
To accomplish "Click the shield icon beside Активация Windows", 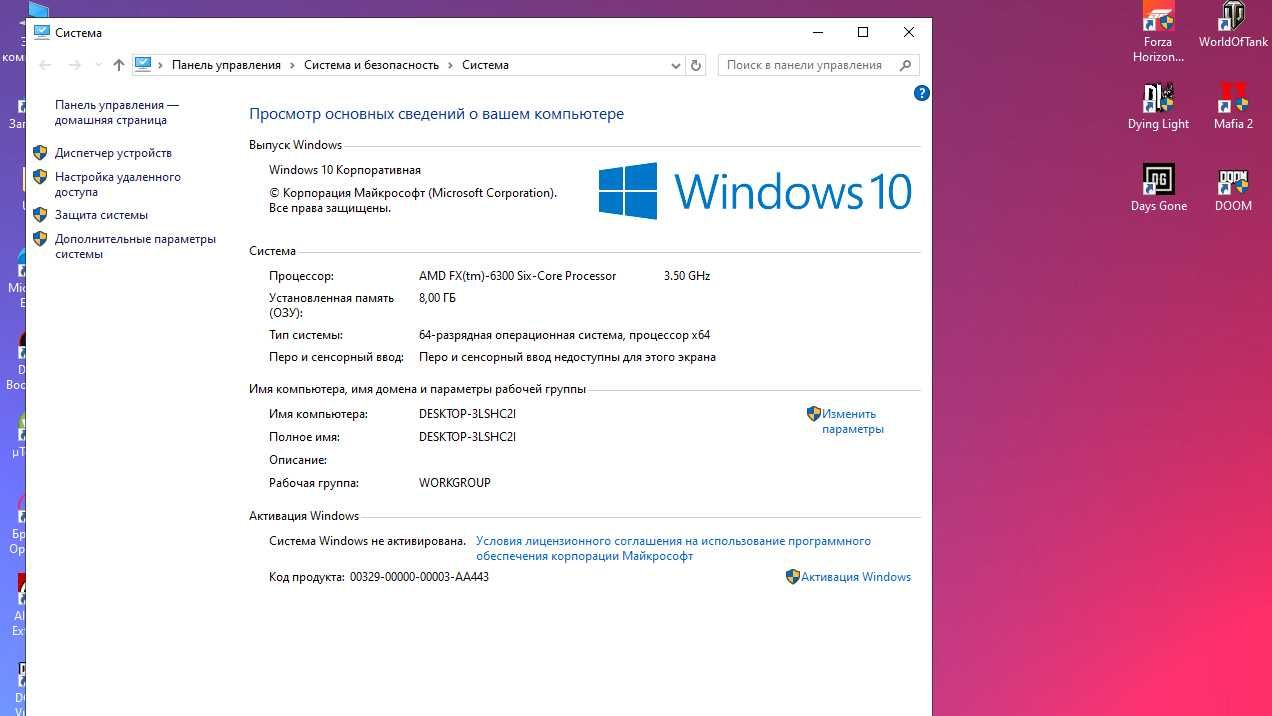I will click(792, 577).
